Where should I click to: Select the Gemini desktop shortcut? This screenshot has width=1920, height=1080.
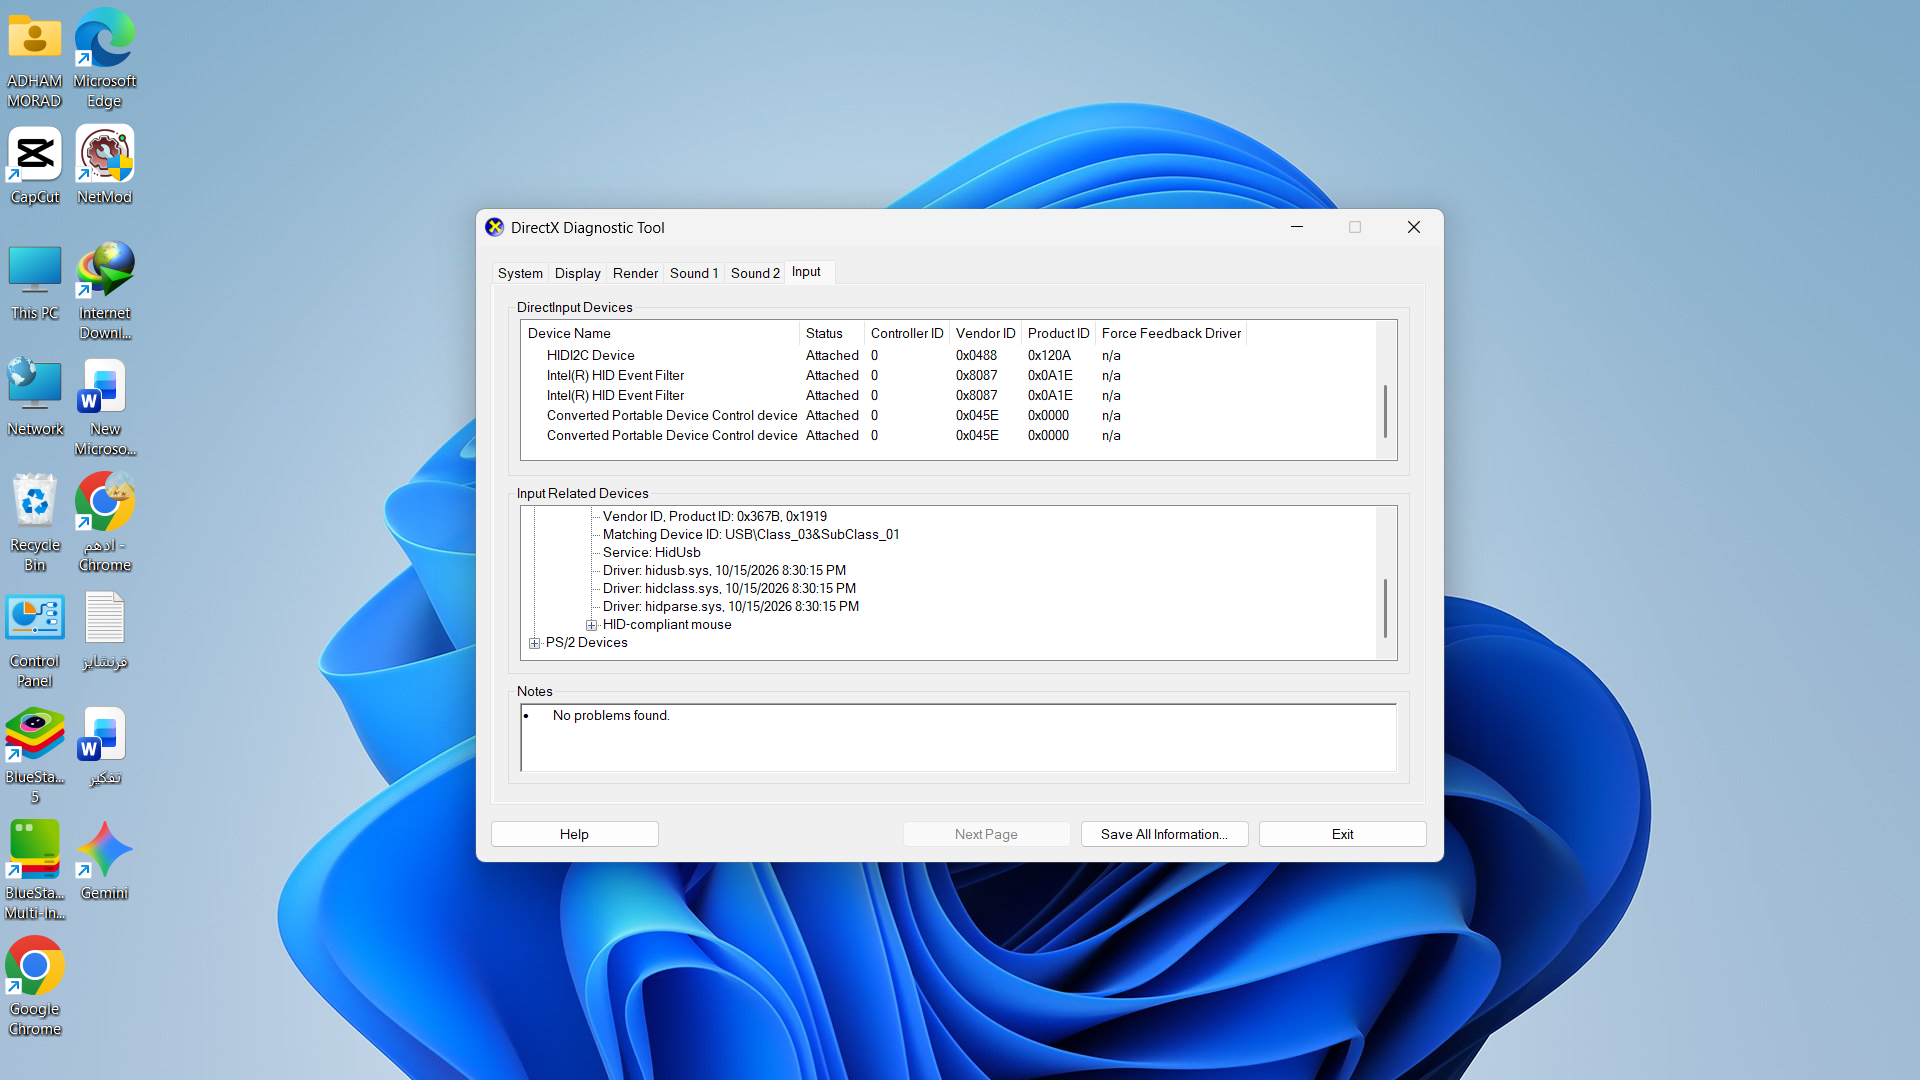pyautogui.click(x=105, y=860)
